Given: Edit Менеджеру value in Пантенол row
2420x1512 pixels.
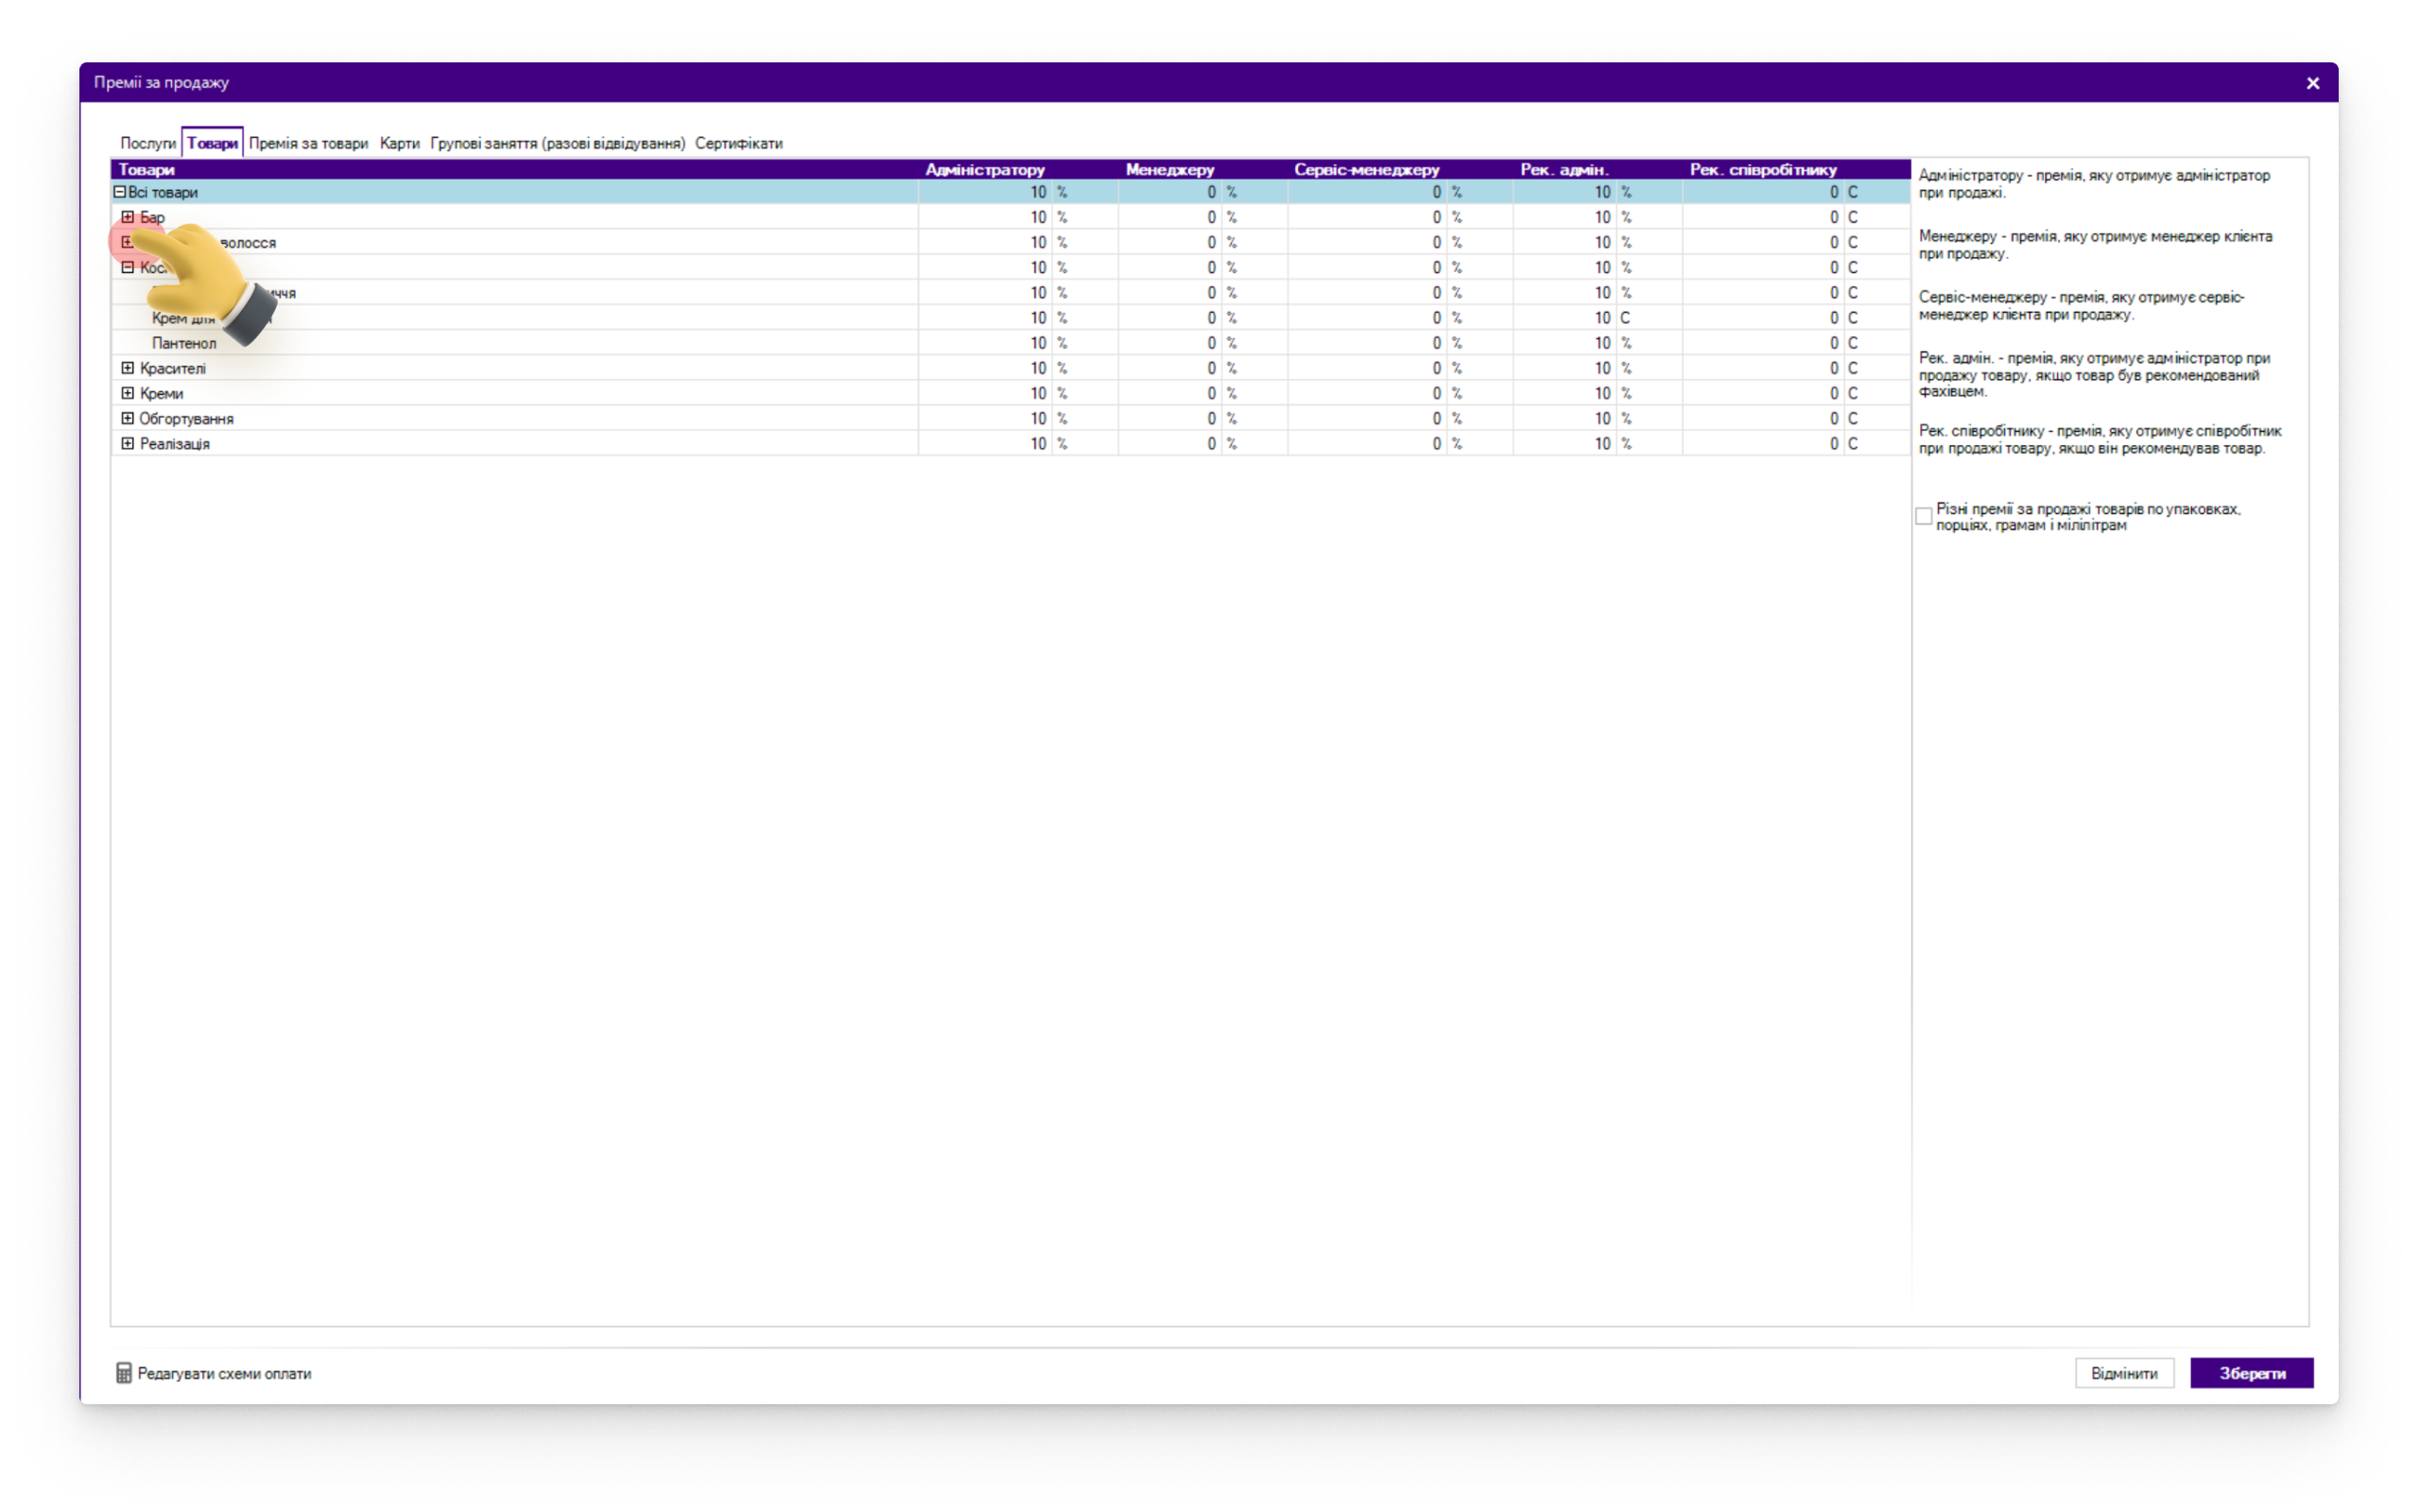Looking at the screenshot, I should pos(1169,343).
